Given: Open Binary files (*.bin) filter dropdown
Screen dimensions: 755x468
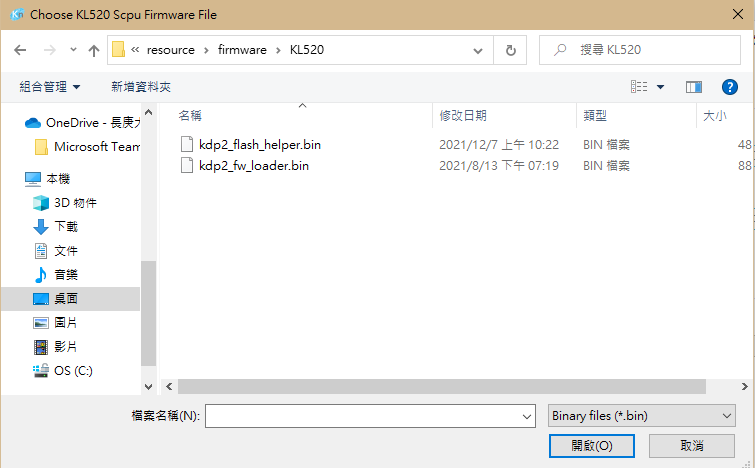Looking at the screenshot, I should (x=641, y=416).
